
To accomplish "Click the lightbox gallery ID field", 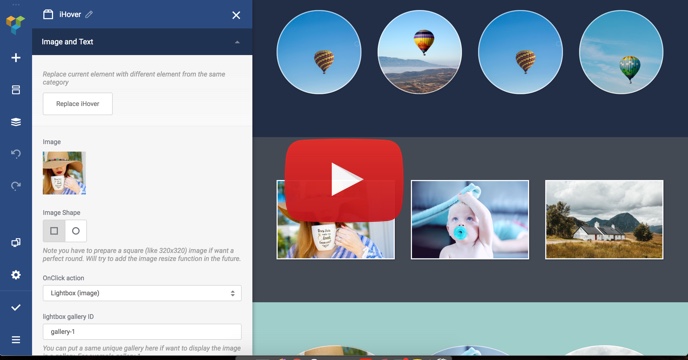I will (142, 332).
